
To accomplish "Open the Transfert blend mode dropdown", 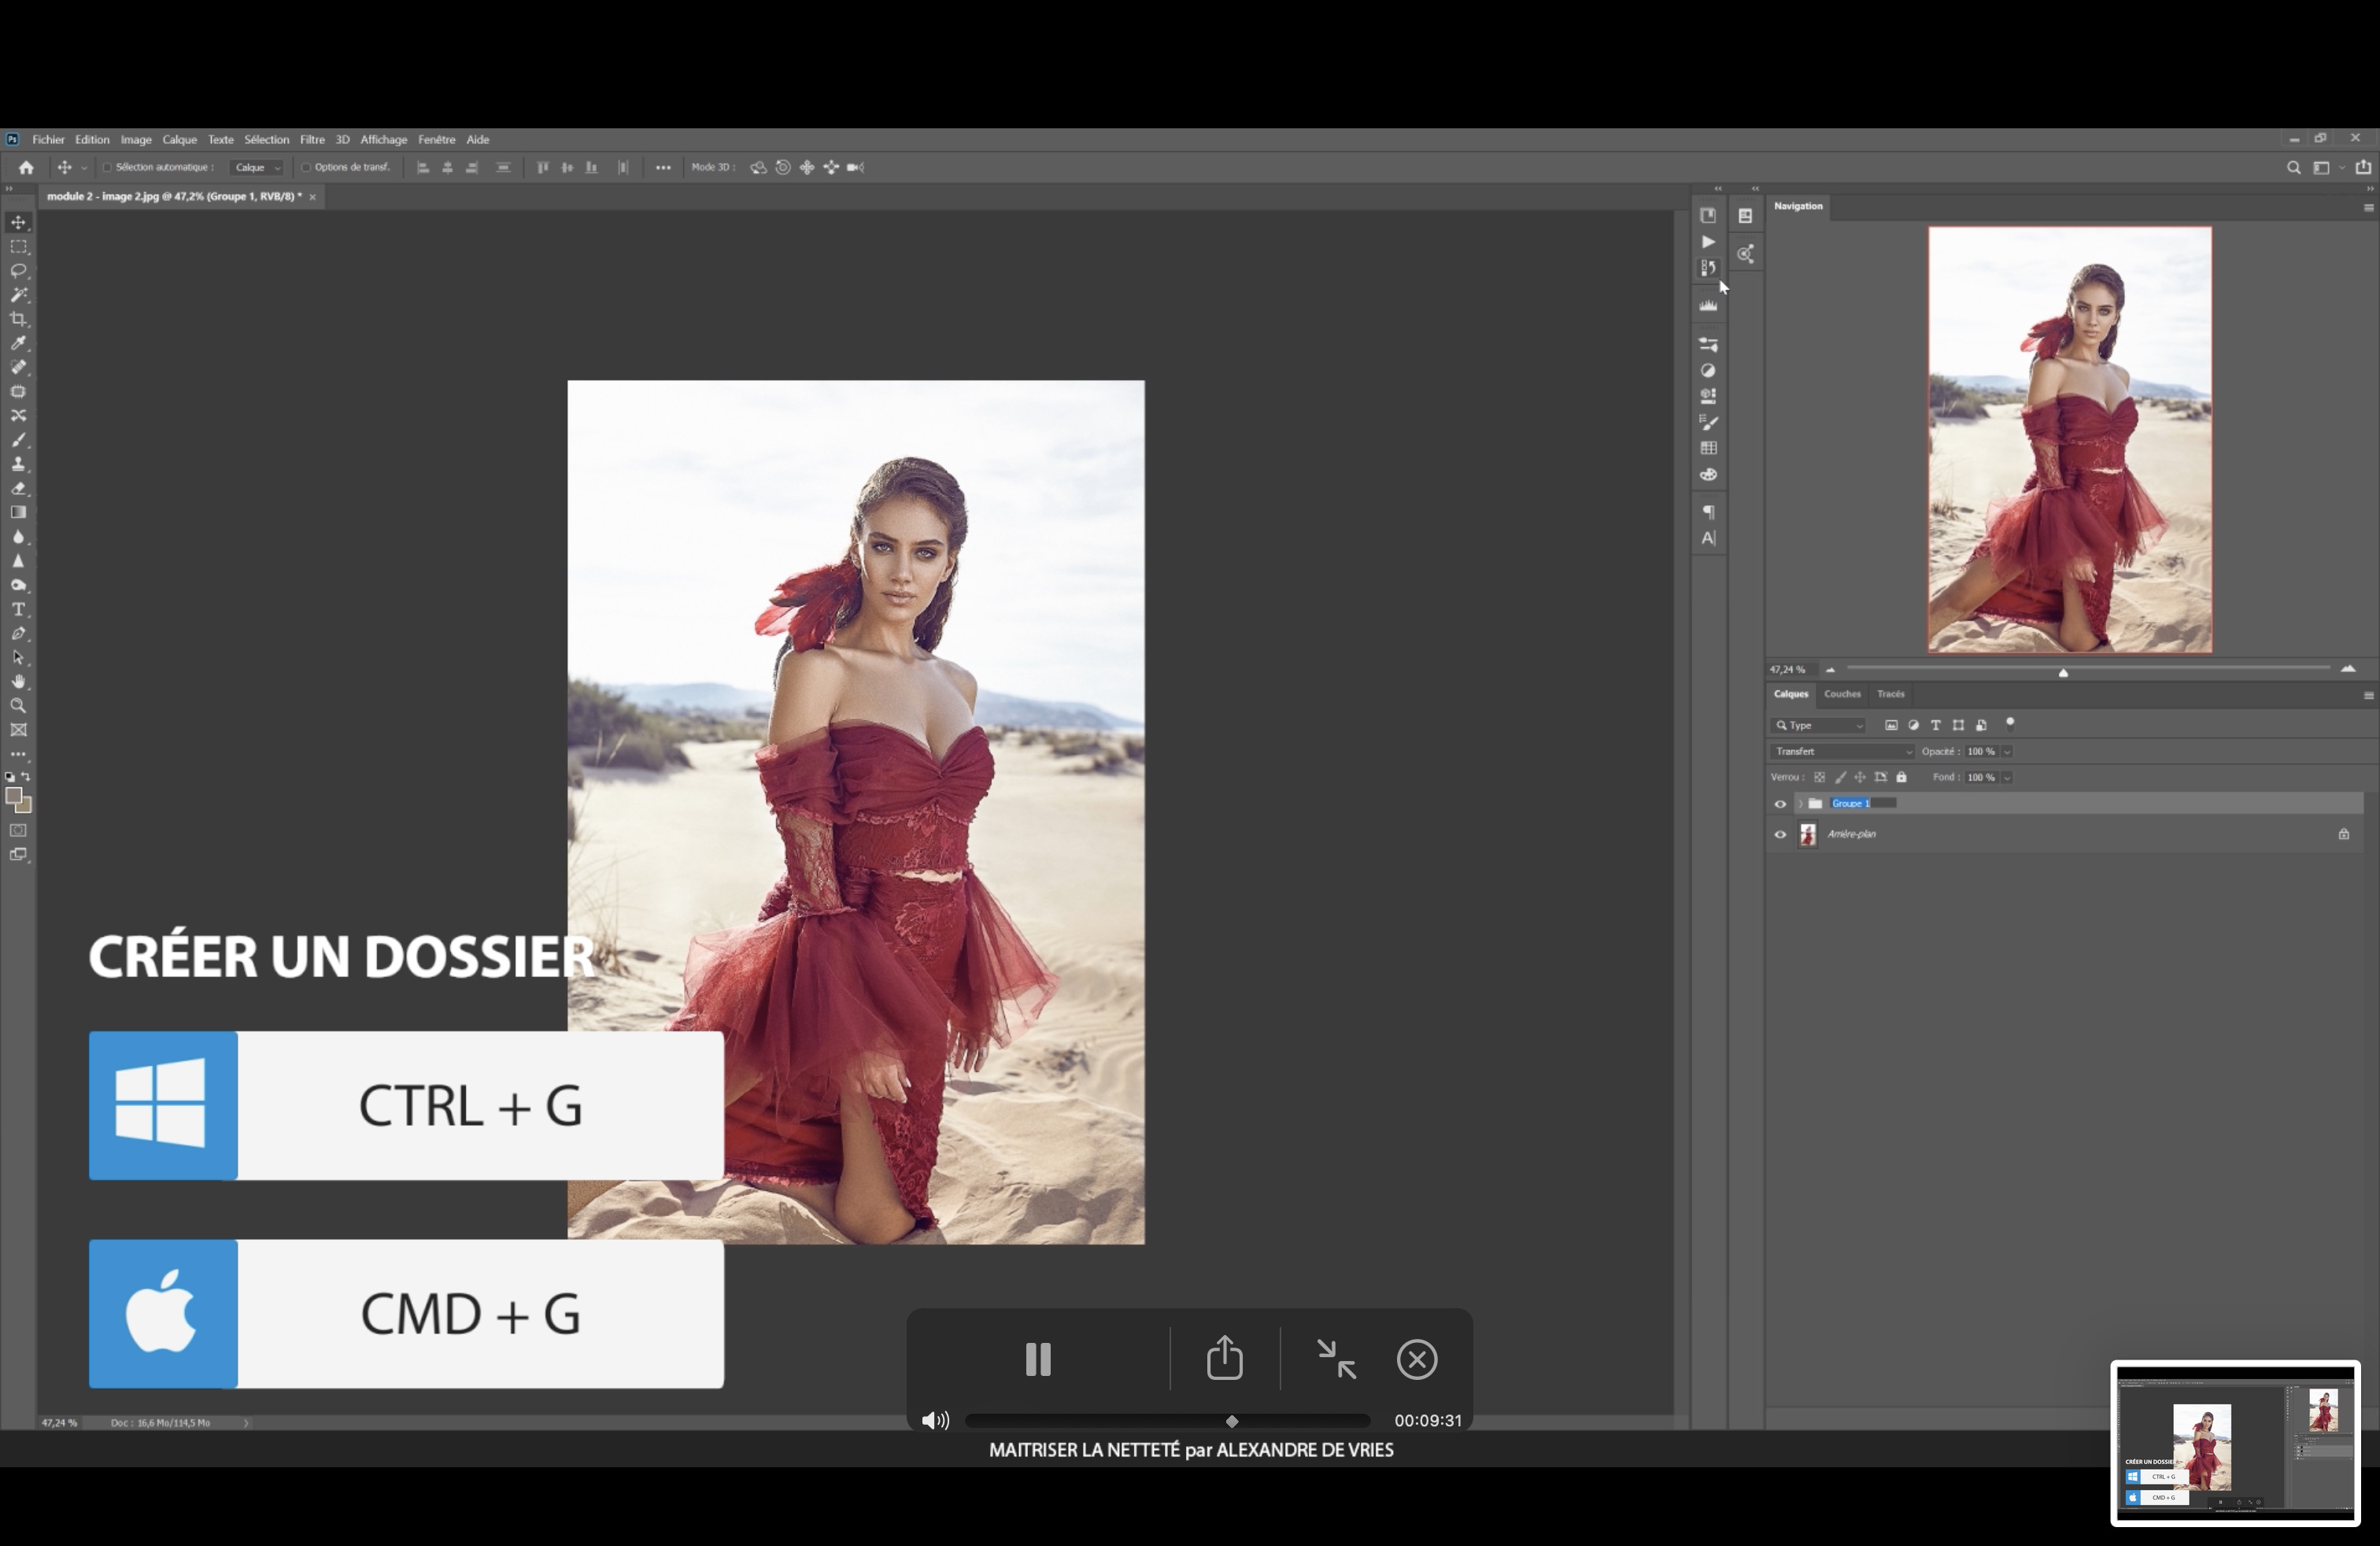I will 1842,751.
